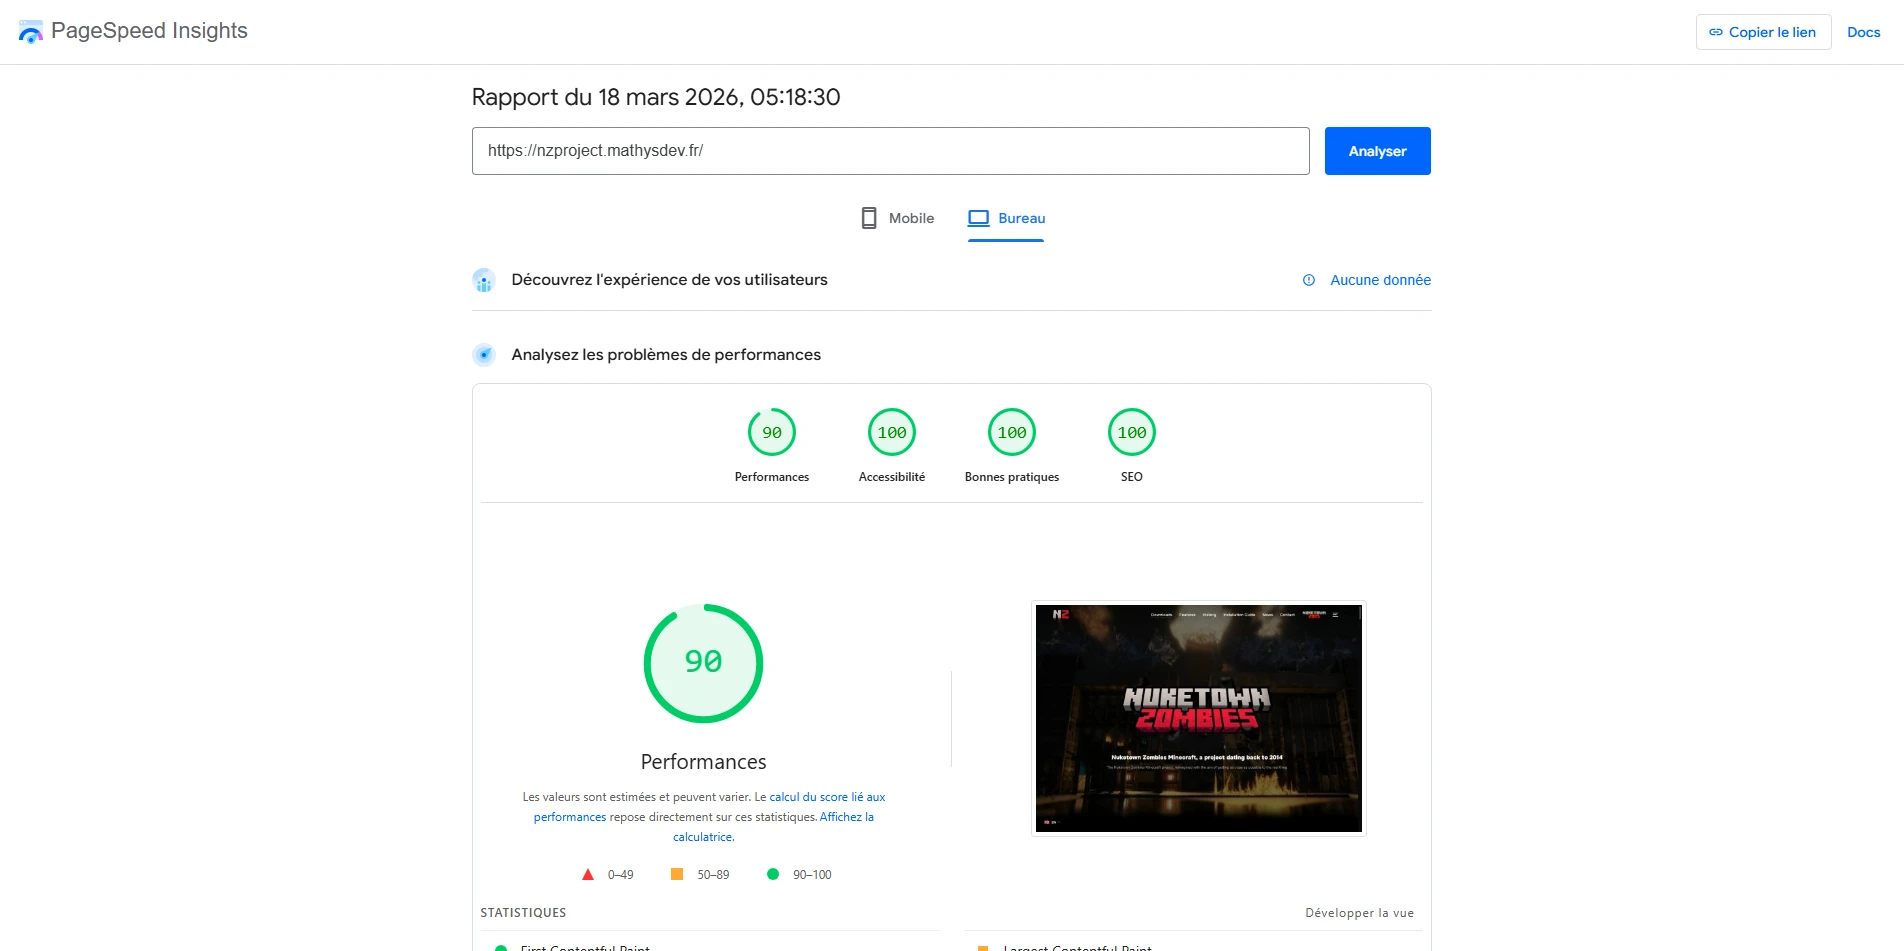This screenshot has height=951, width=1904.
Task: Click the Analyser button
Action: (1377, 151)
